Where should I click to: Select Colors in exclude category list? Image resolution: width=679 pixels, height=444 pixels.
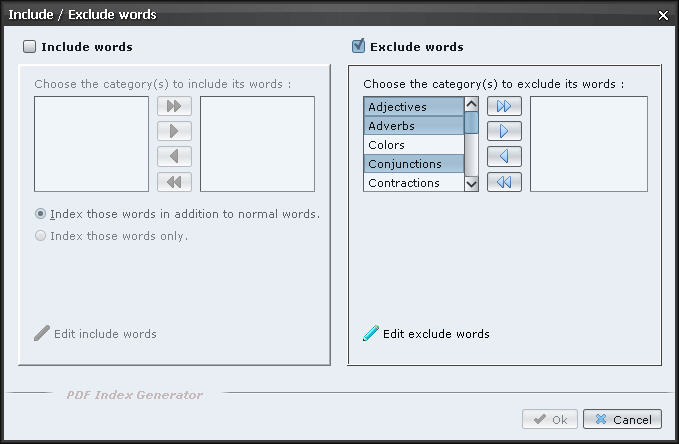click(x=414, y=145)
